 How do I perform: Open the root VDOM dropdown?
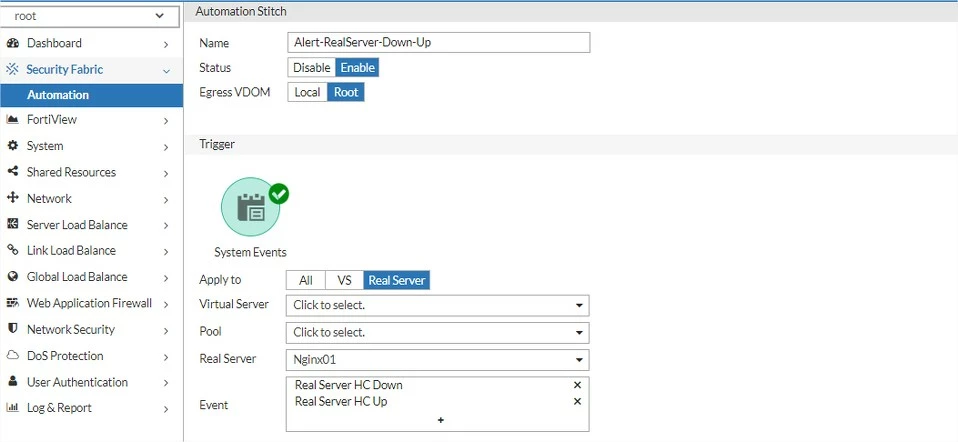pyautogui.click(x=90, y=16)
